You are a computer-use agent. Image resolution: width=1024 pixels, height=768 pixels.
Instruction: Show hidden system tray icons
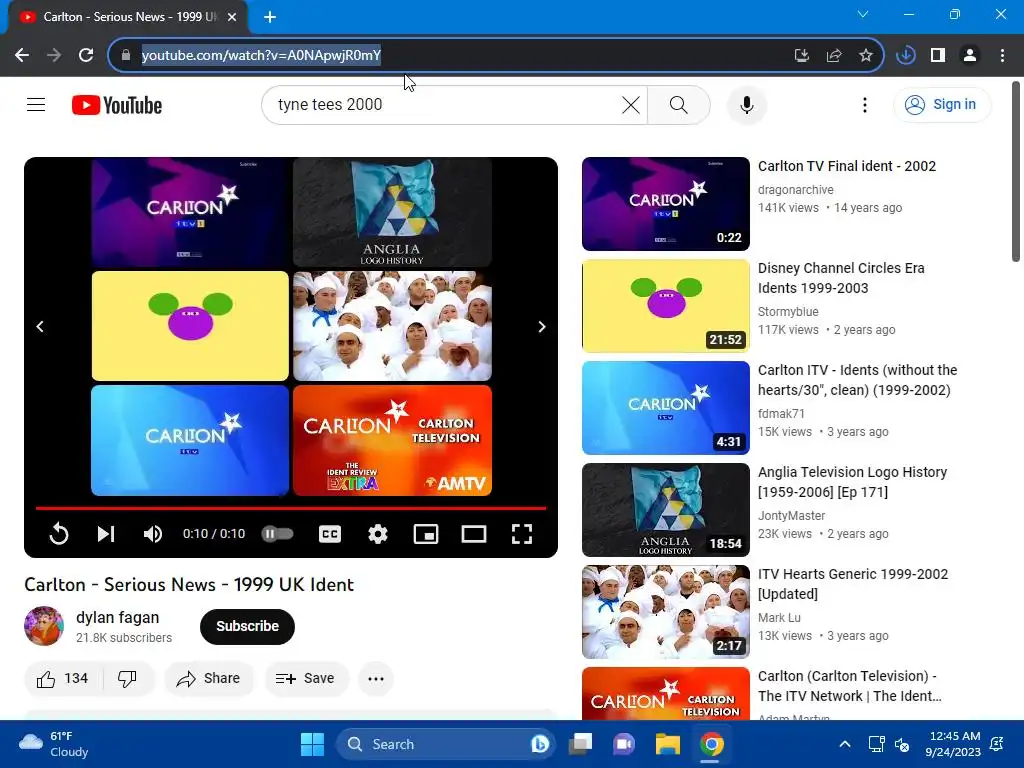pos(844,744)
